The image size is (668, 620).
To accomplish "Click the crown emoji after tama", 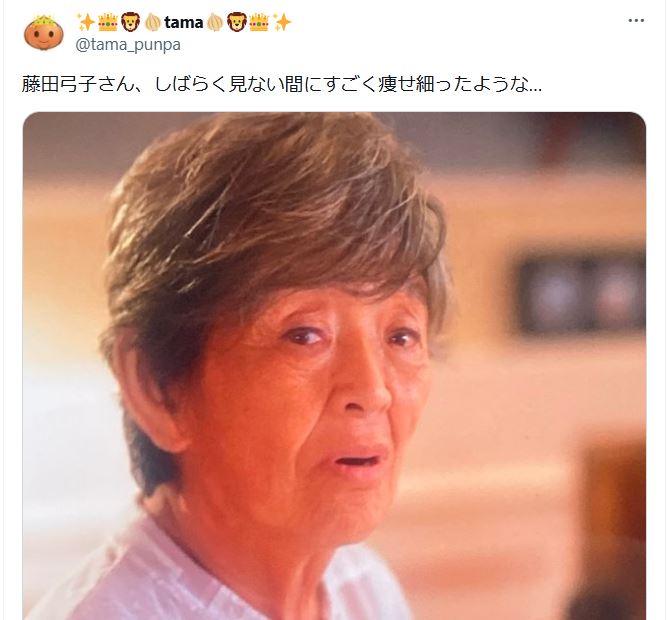I will (x=259, y=22).
